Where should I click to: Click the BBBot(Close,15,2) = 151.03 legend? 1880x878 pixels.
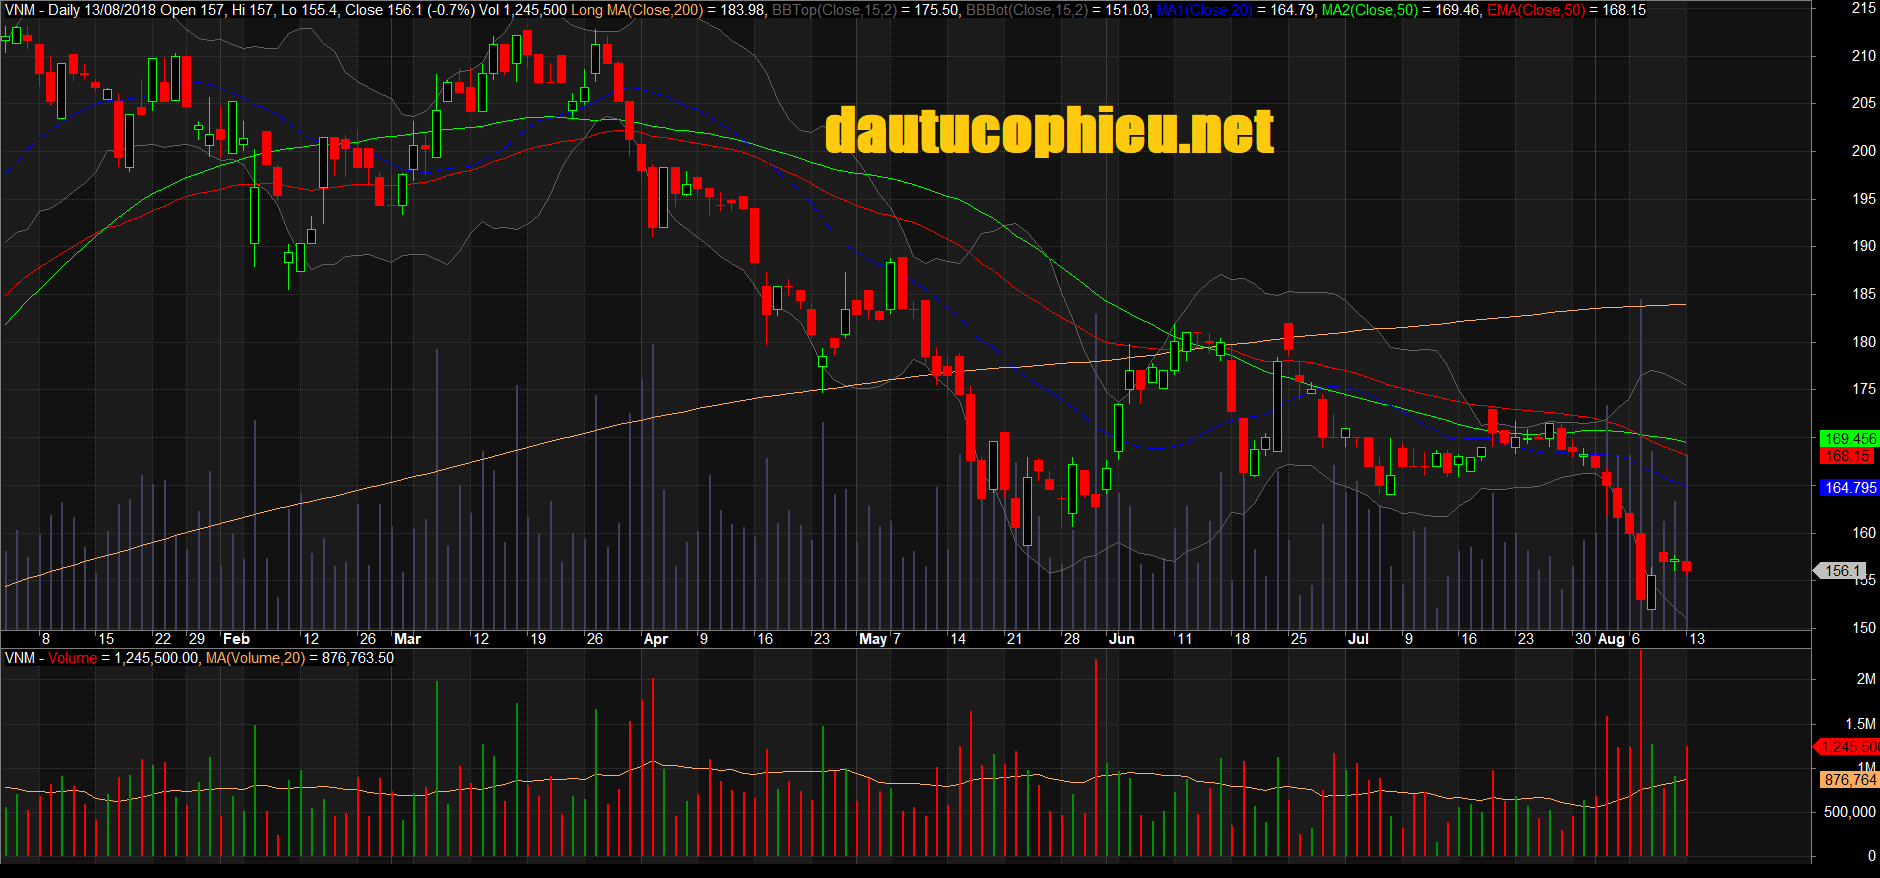point(1058,10)
